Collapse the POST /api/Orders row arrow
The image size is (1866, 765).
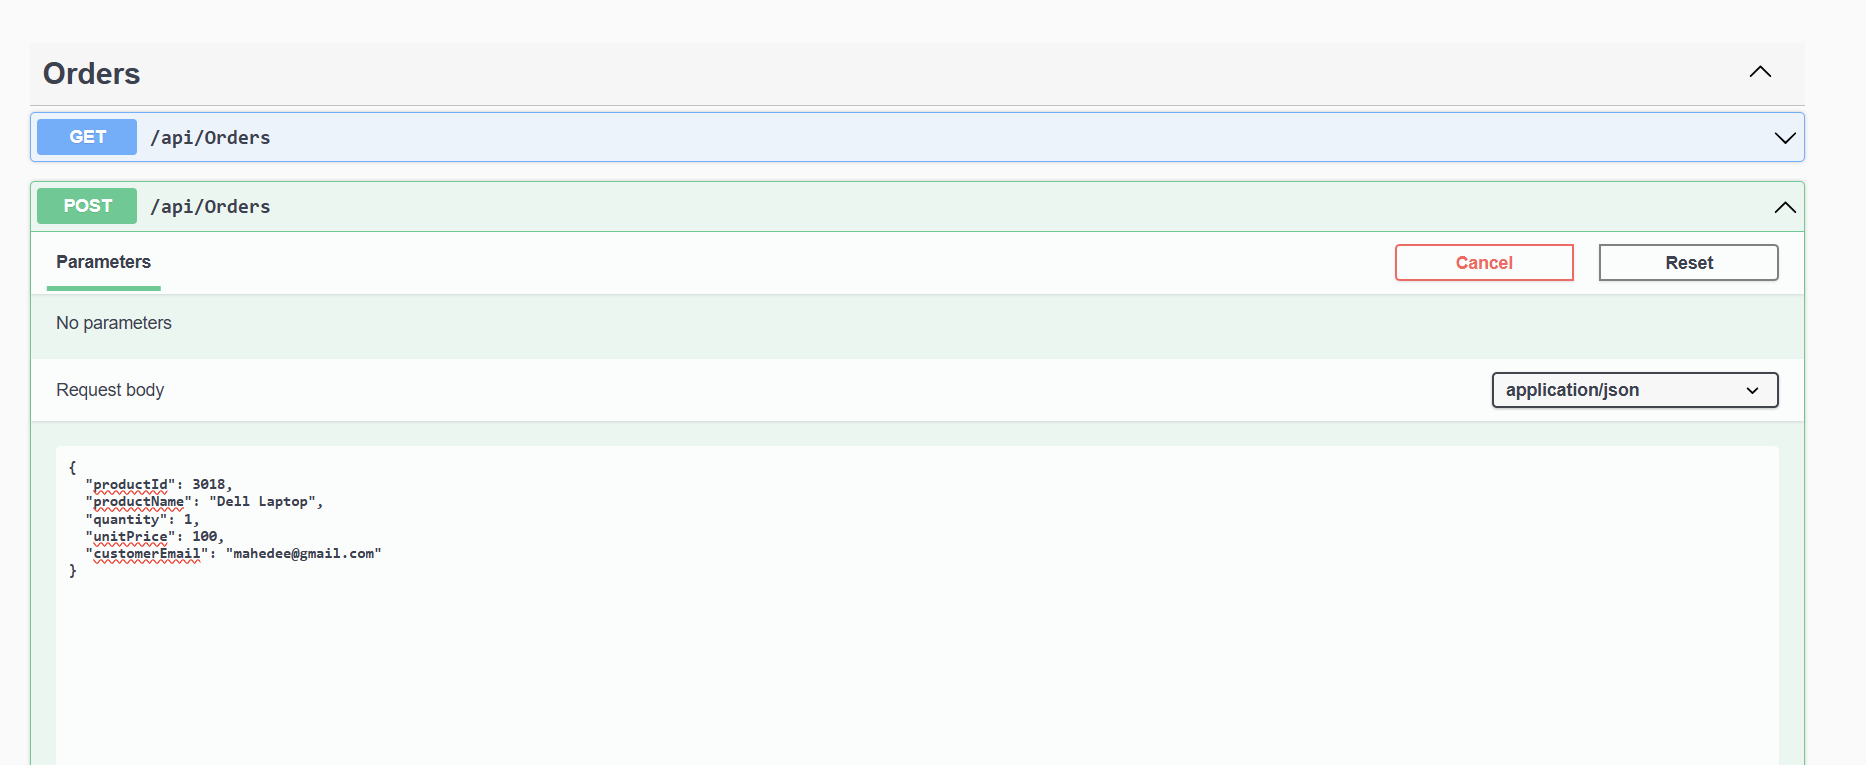click(x=1784, y=207)
